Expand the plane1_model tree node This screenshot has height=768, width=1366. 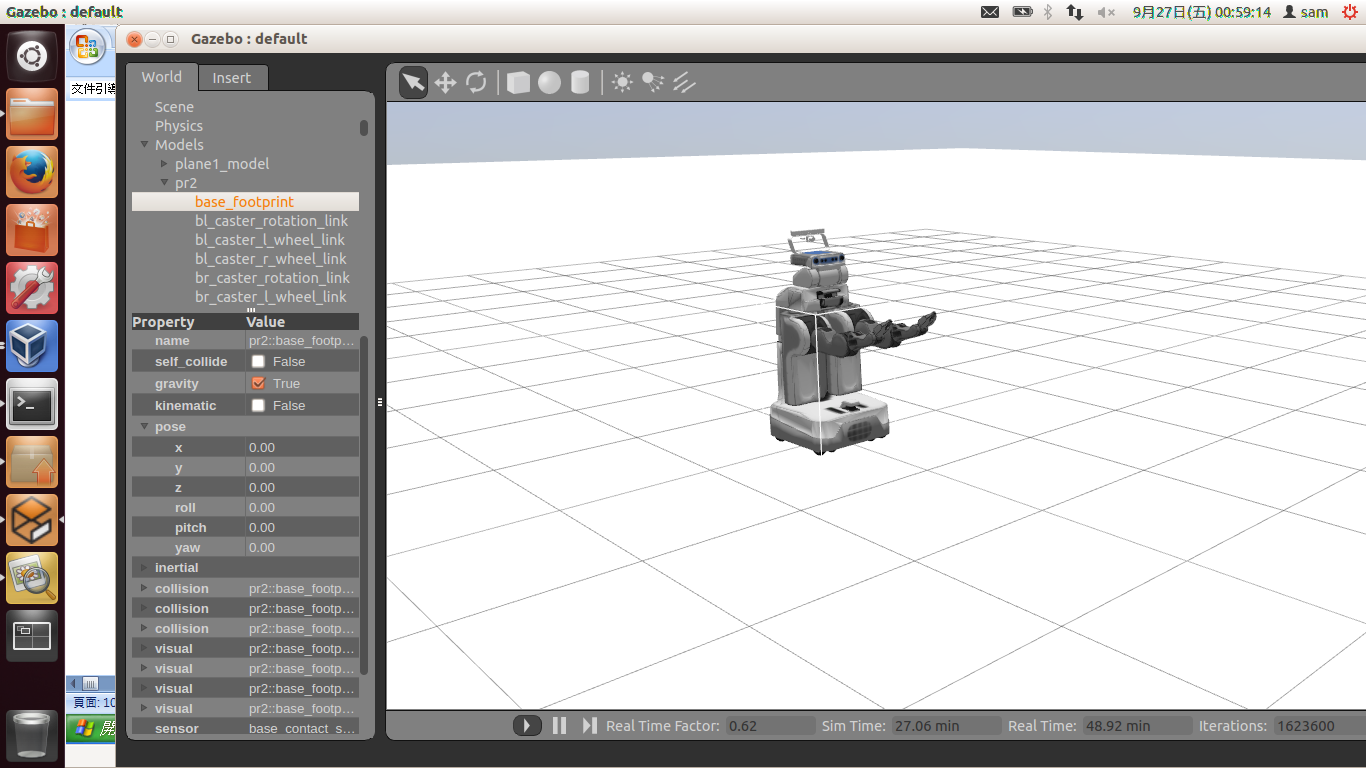point(165,163)
